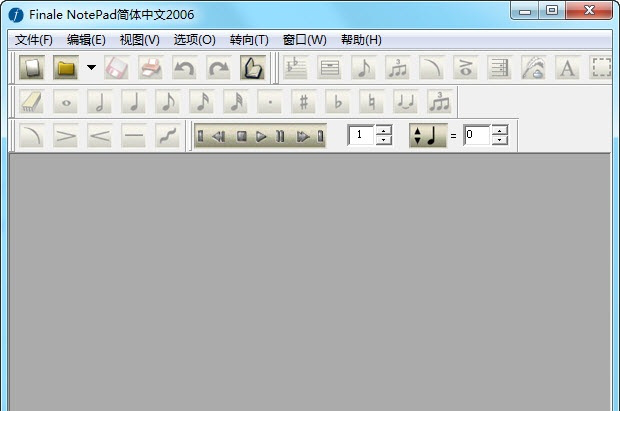
Task: Select the Repeat barline tool
Action: [500, 68]
